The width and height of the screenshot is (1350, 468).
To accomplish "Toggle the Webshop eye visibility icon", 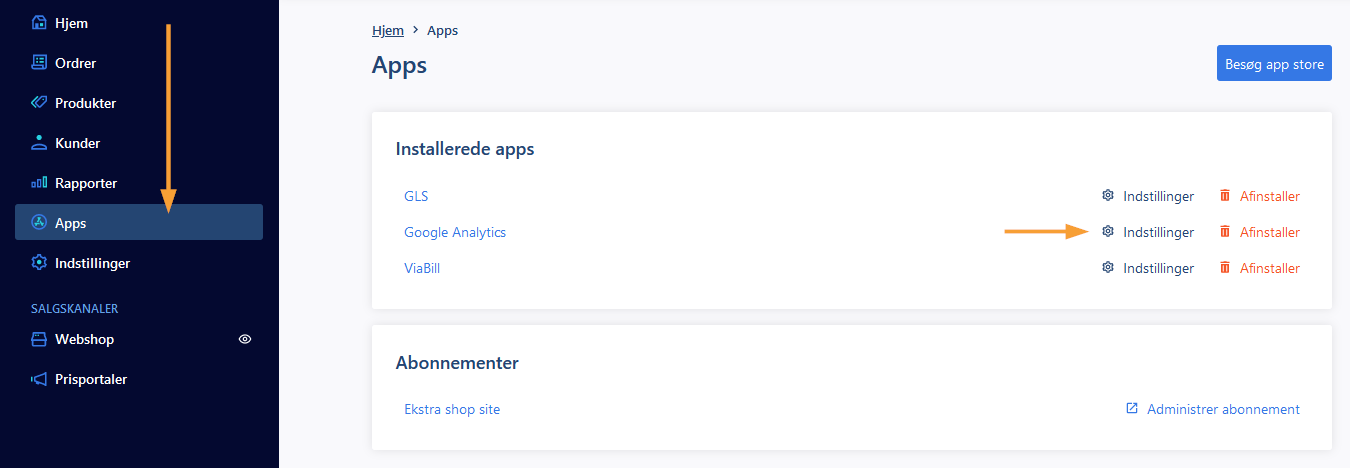I will (245, 339).
